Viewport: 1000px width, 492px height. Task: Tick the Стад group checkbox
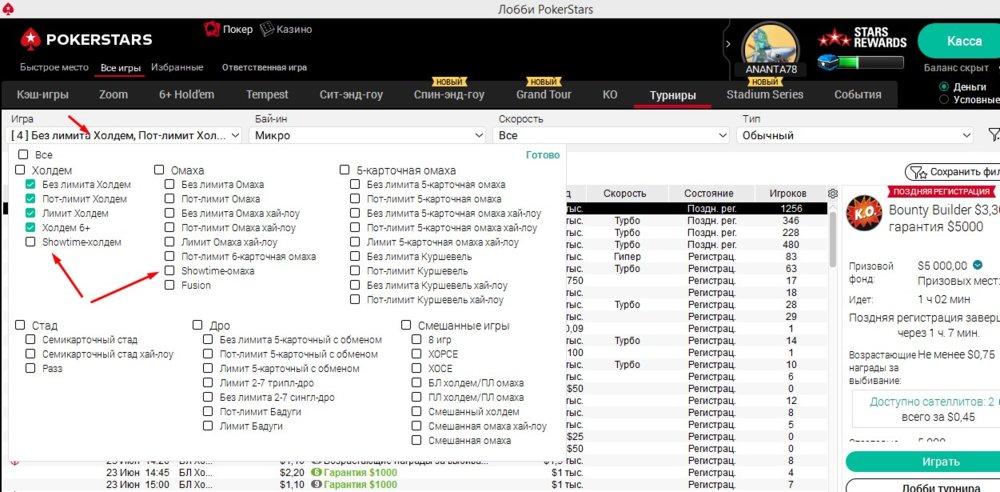pyautogui.click(x=20, y=325)
